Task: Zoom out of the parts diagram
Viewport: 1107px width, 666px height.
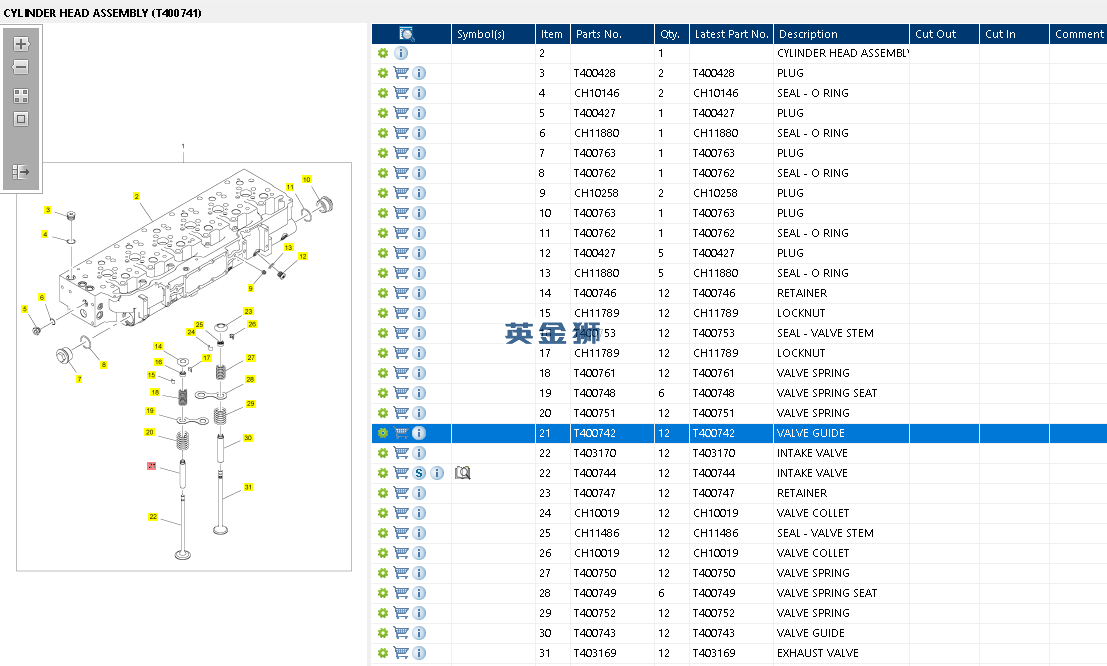Action: 21,68
